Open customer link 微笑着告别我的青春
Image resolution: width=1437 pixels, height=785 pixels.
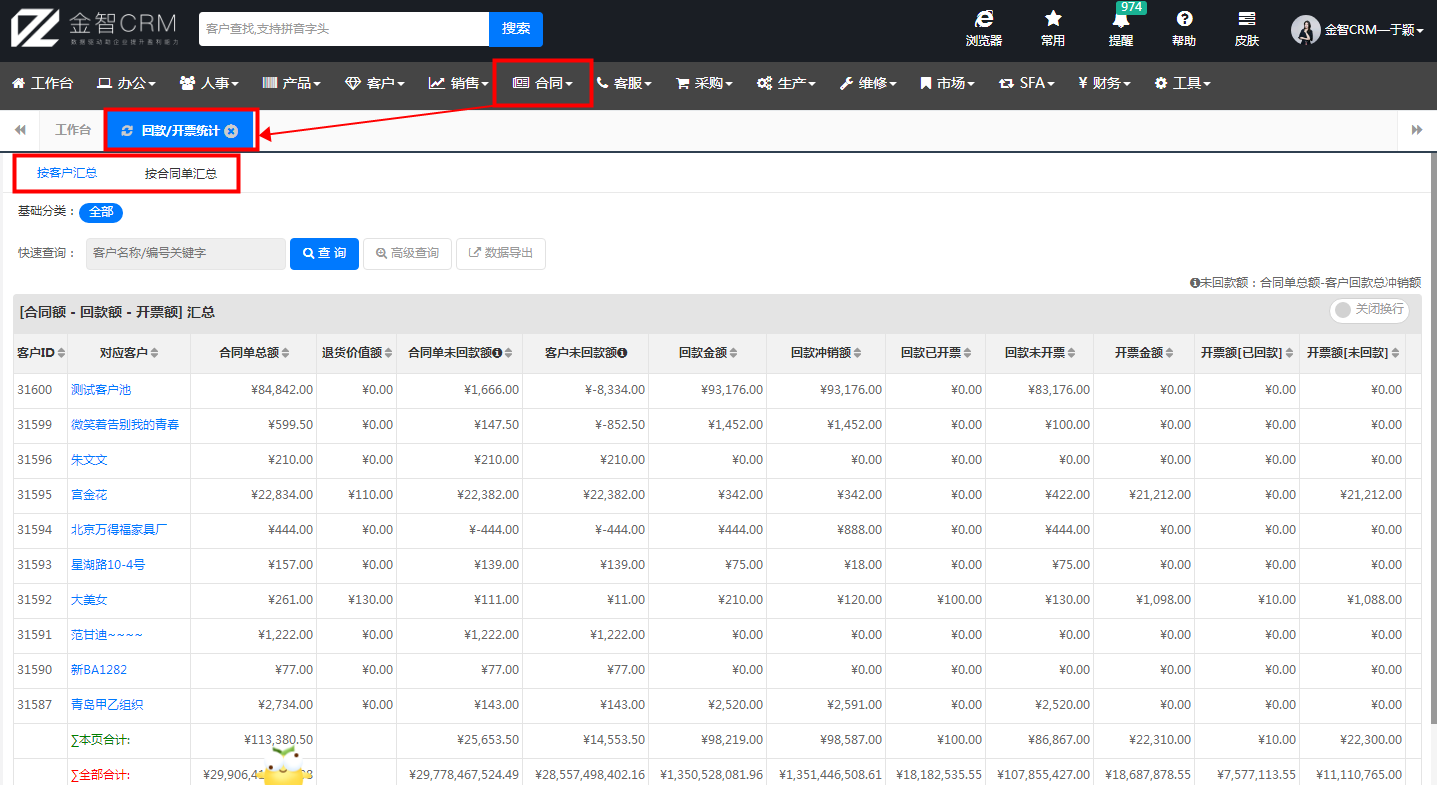125,425
